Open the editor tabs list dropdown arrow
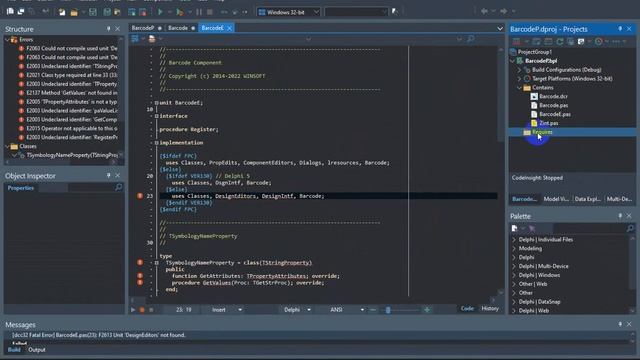Viewport: 640px width, 360px height. 500,29
